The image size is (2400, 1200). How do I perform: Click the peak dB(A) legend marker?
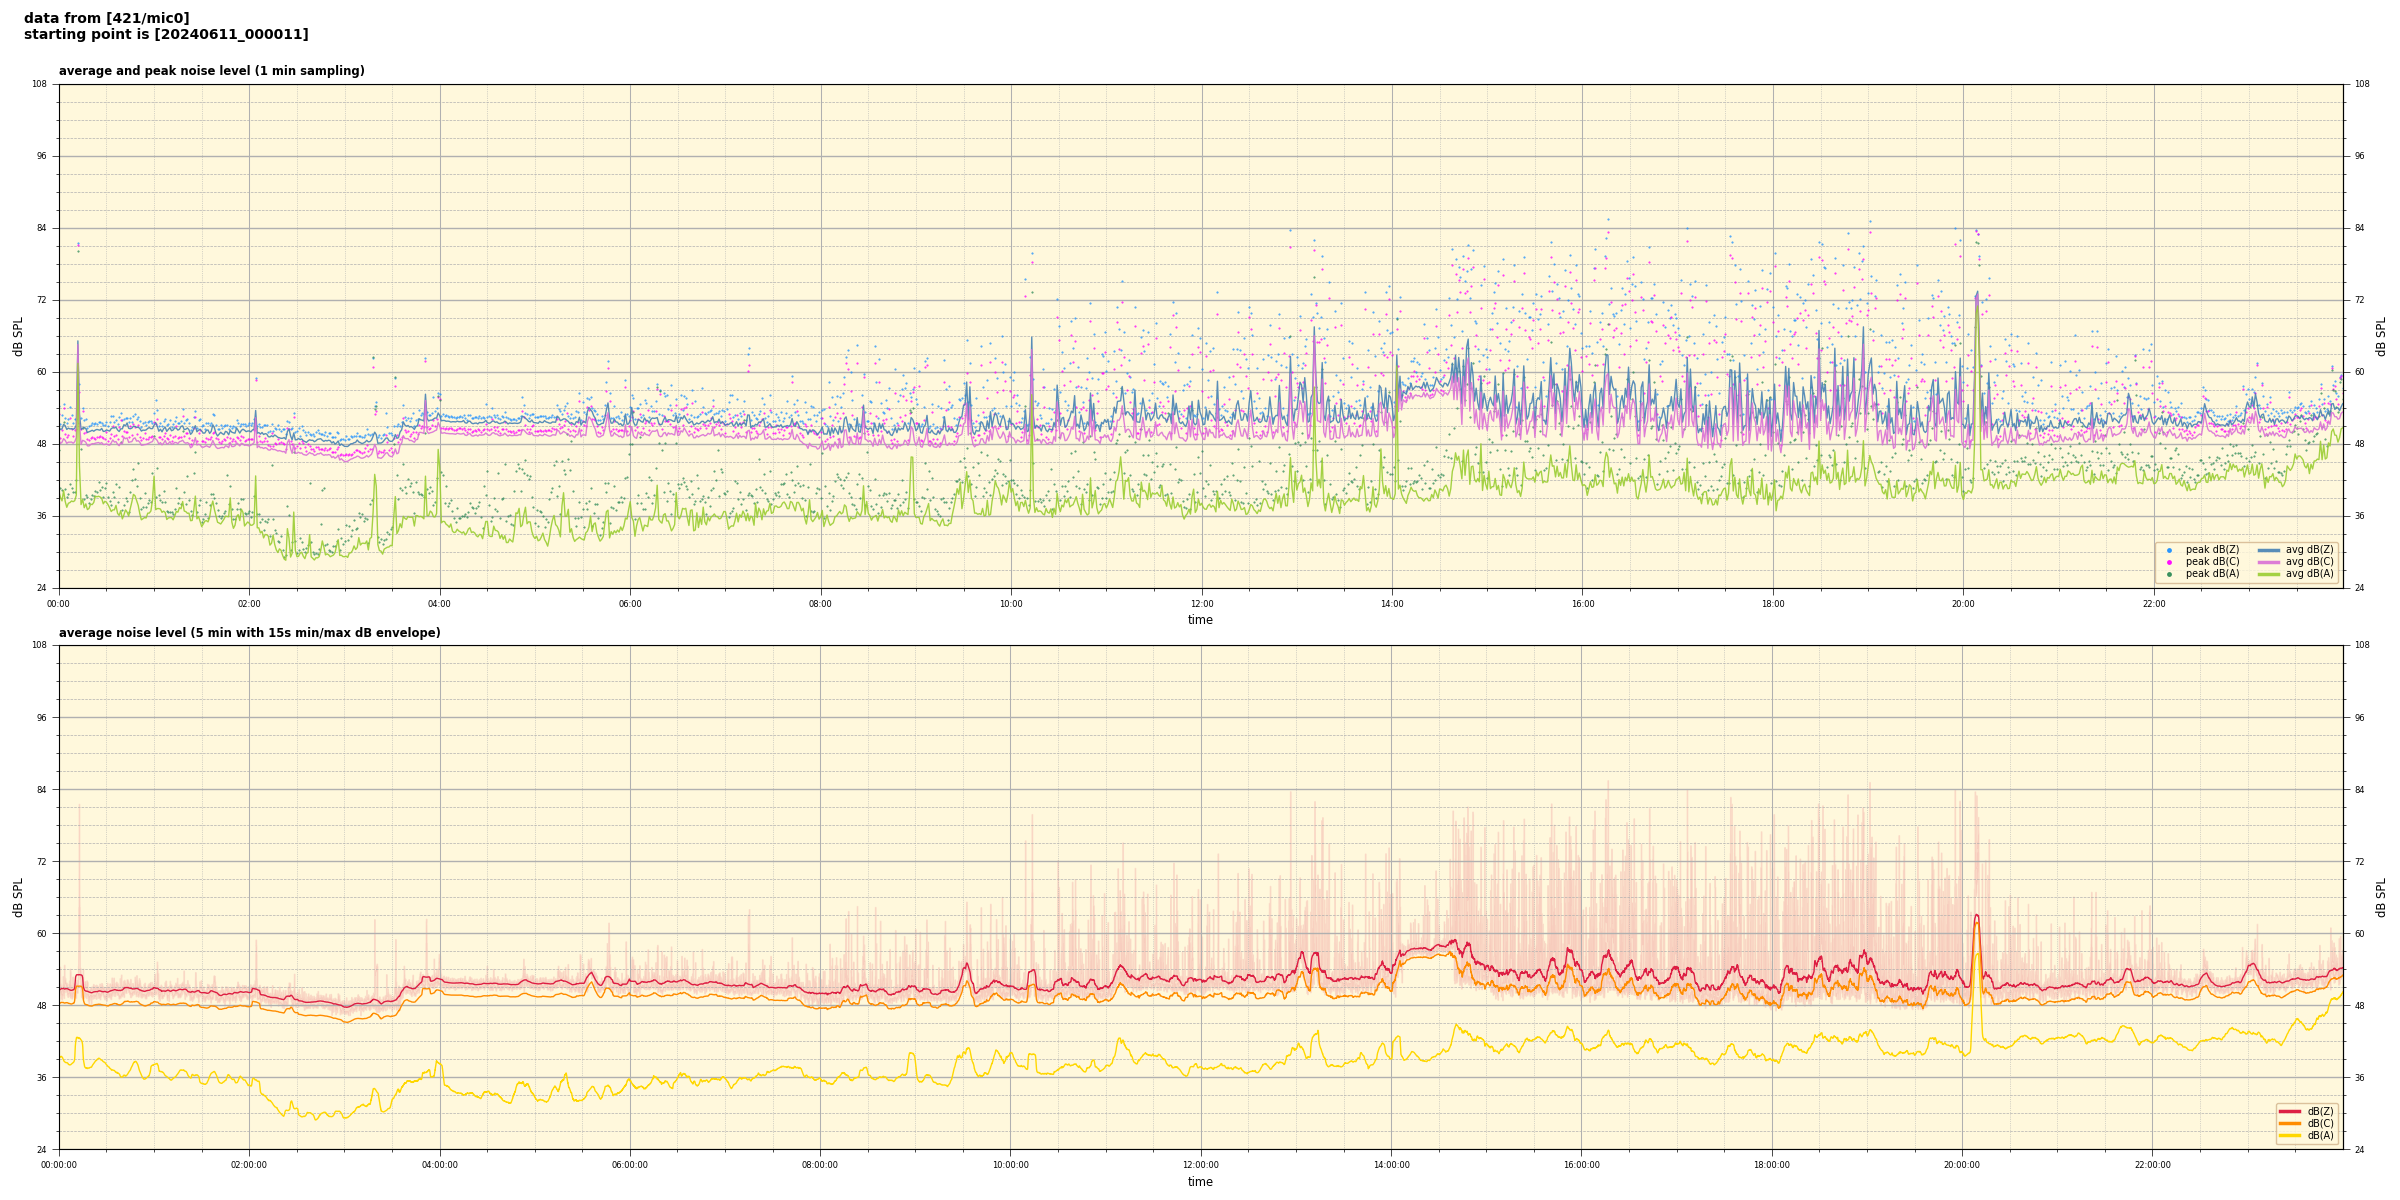(x=2169, y=574)
